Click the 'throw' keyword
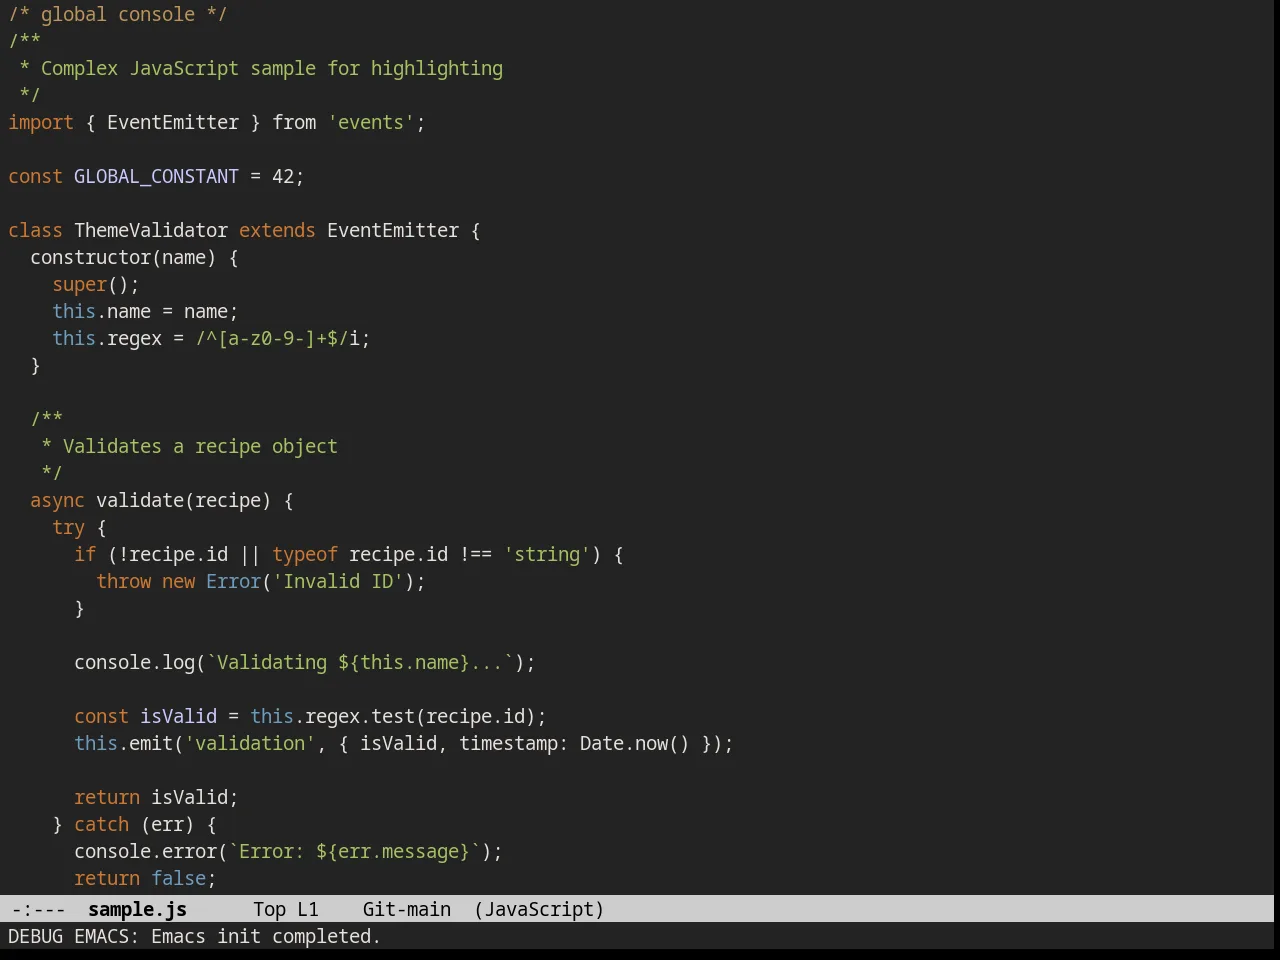This screenshot has width=1280, height=960. [x=123, y=581]
